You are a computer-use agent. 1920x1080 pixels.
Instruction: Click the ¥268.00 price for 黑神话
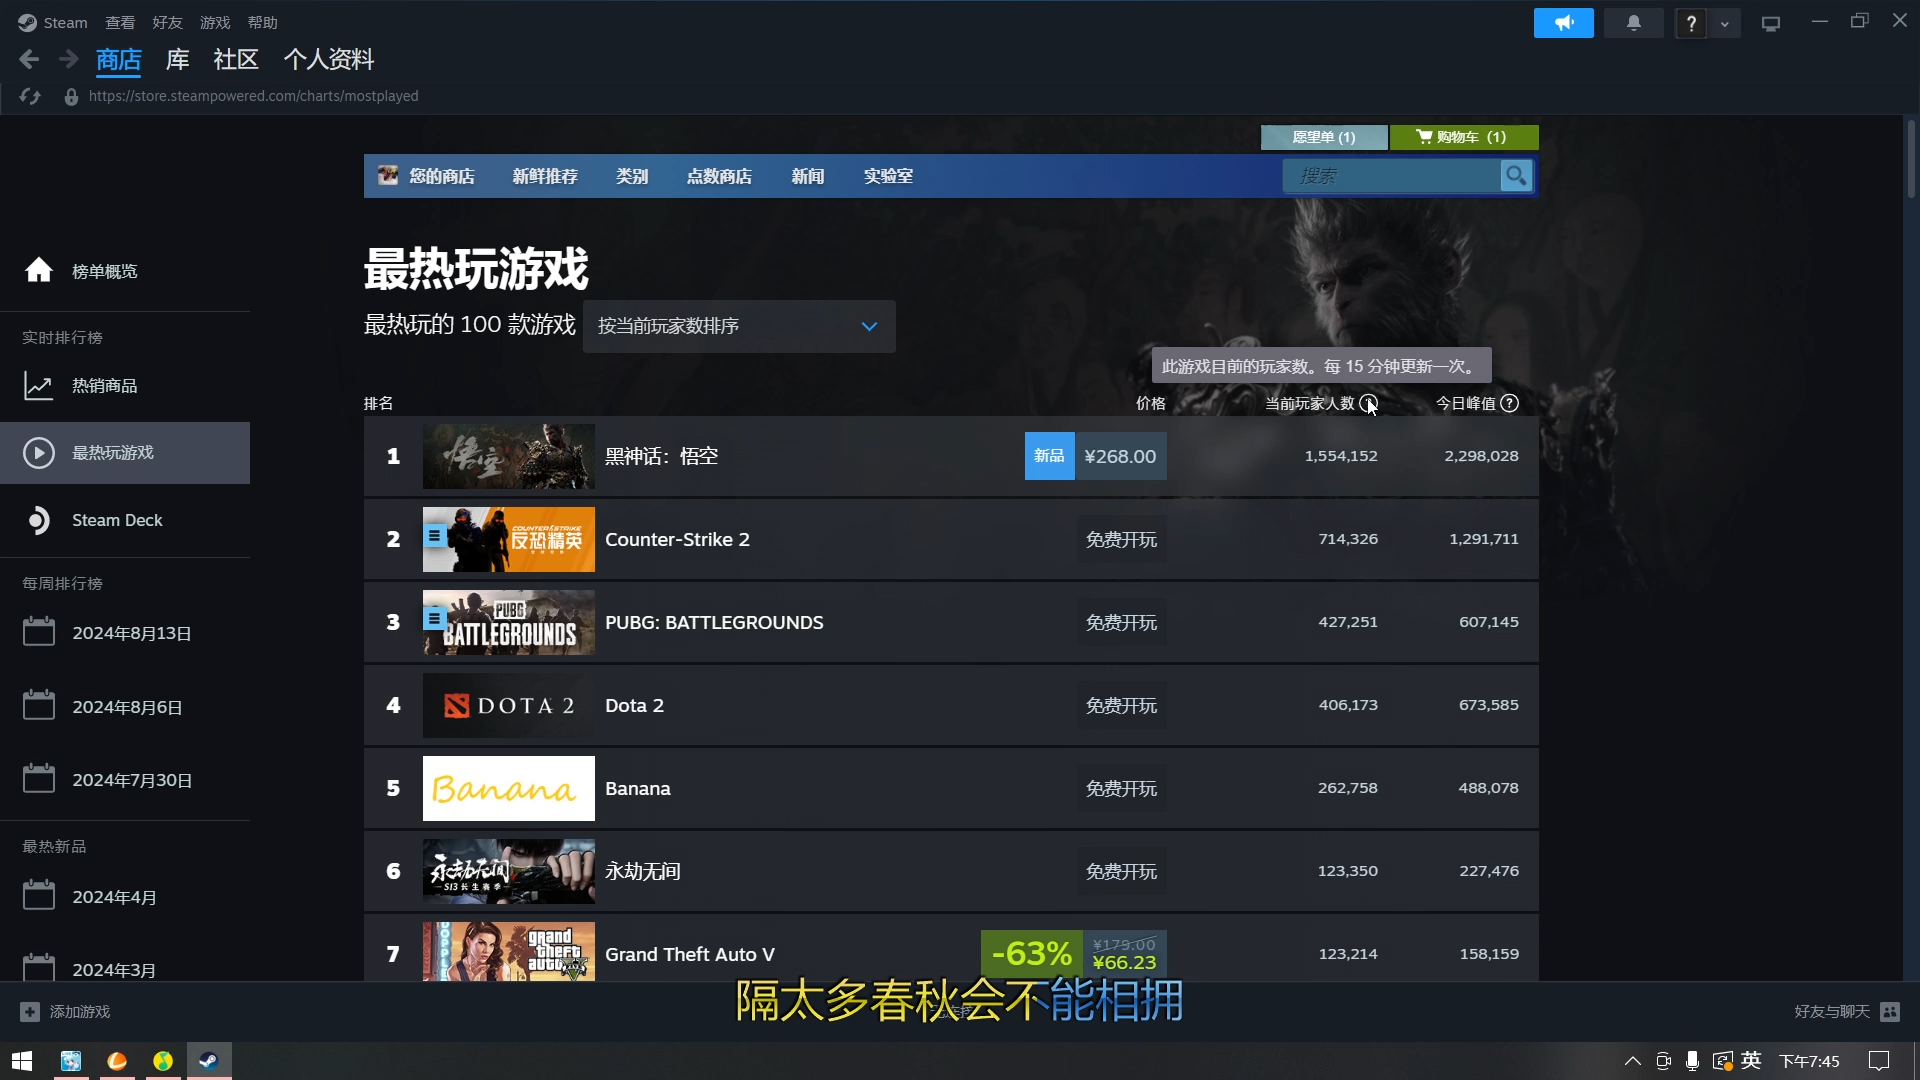point(1120,456)
